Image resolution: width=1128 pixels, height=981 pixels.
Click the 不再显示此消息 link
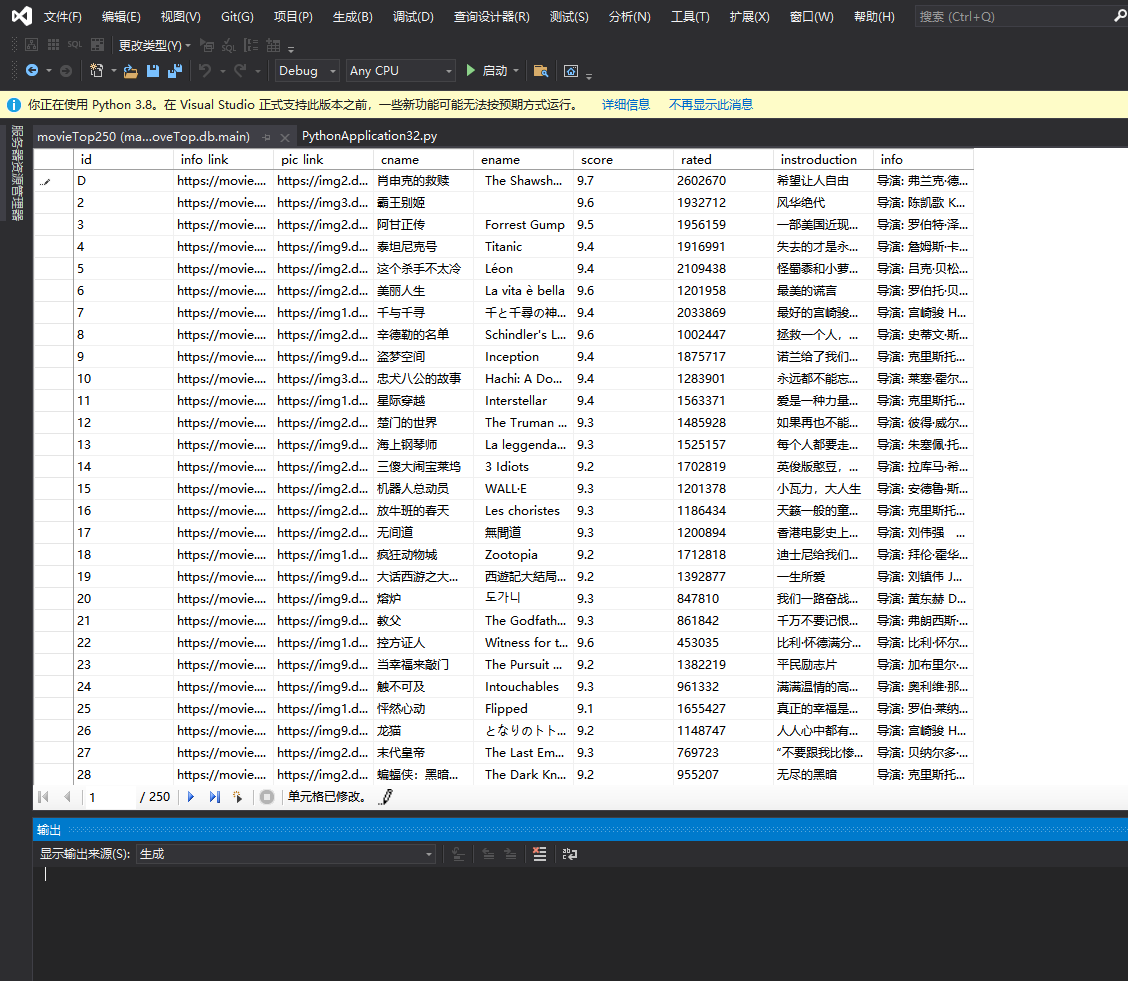pyautogui.click(x=711, y=105)
